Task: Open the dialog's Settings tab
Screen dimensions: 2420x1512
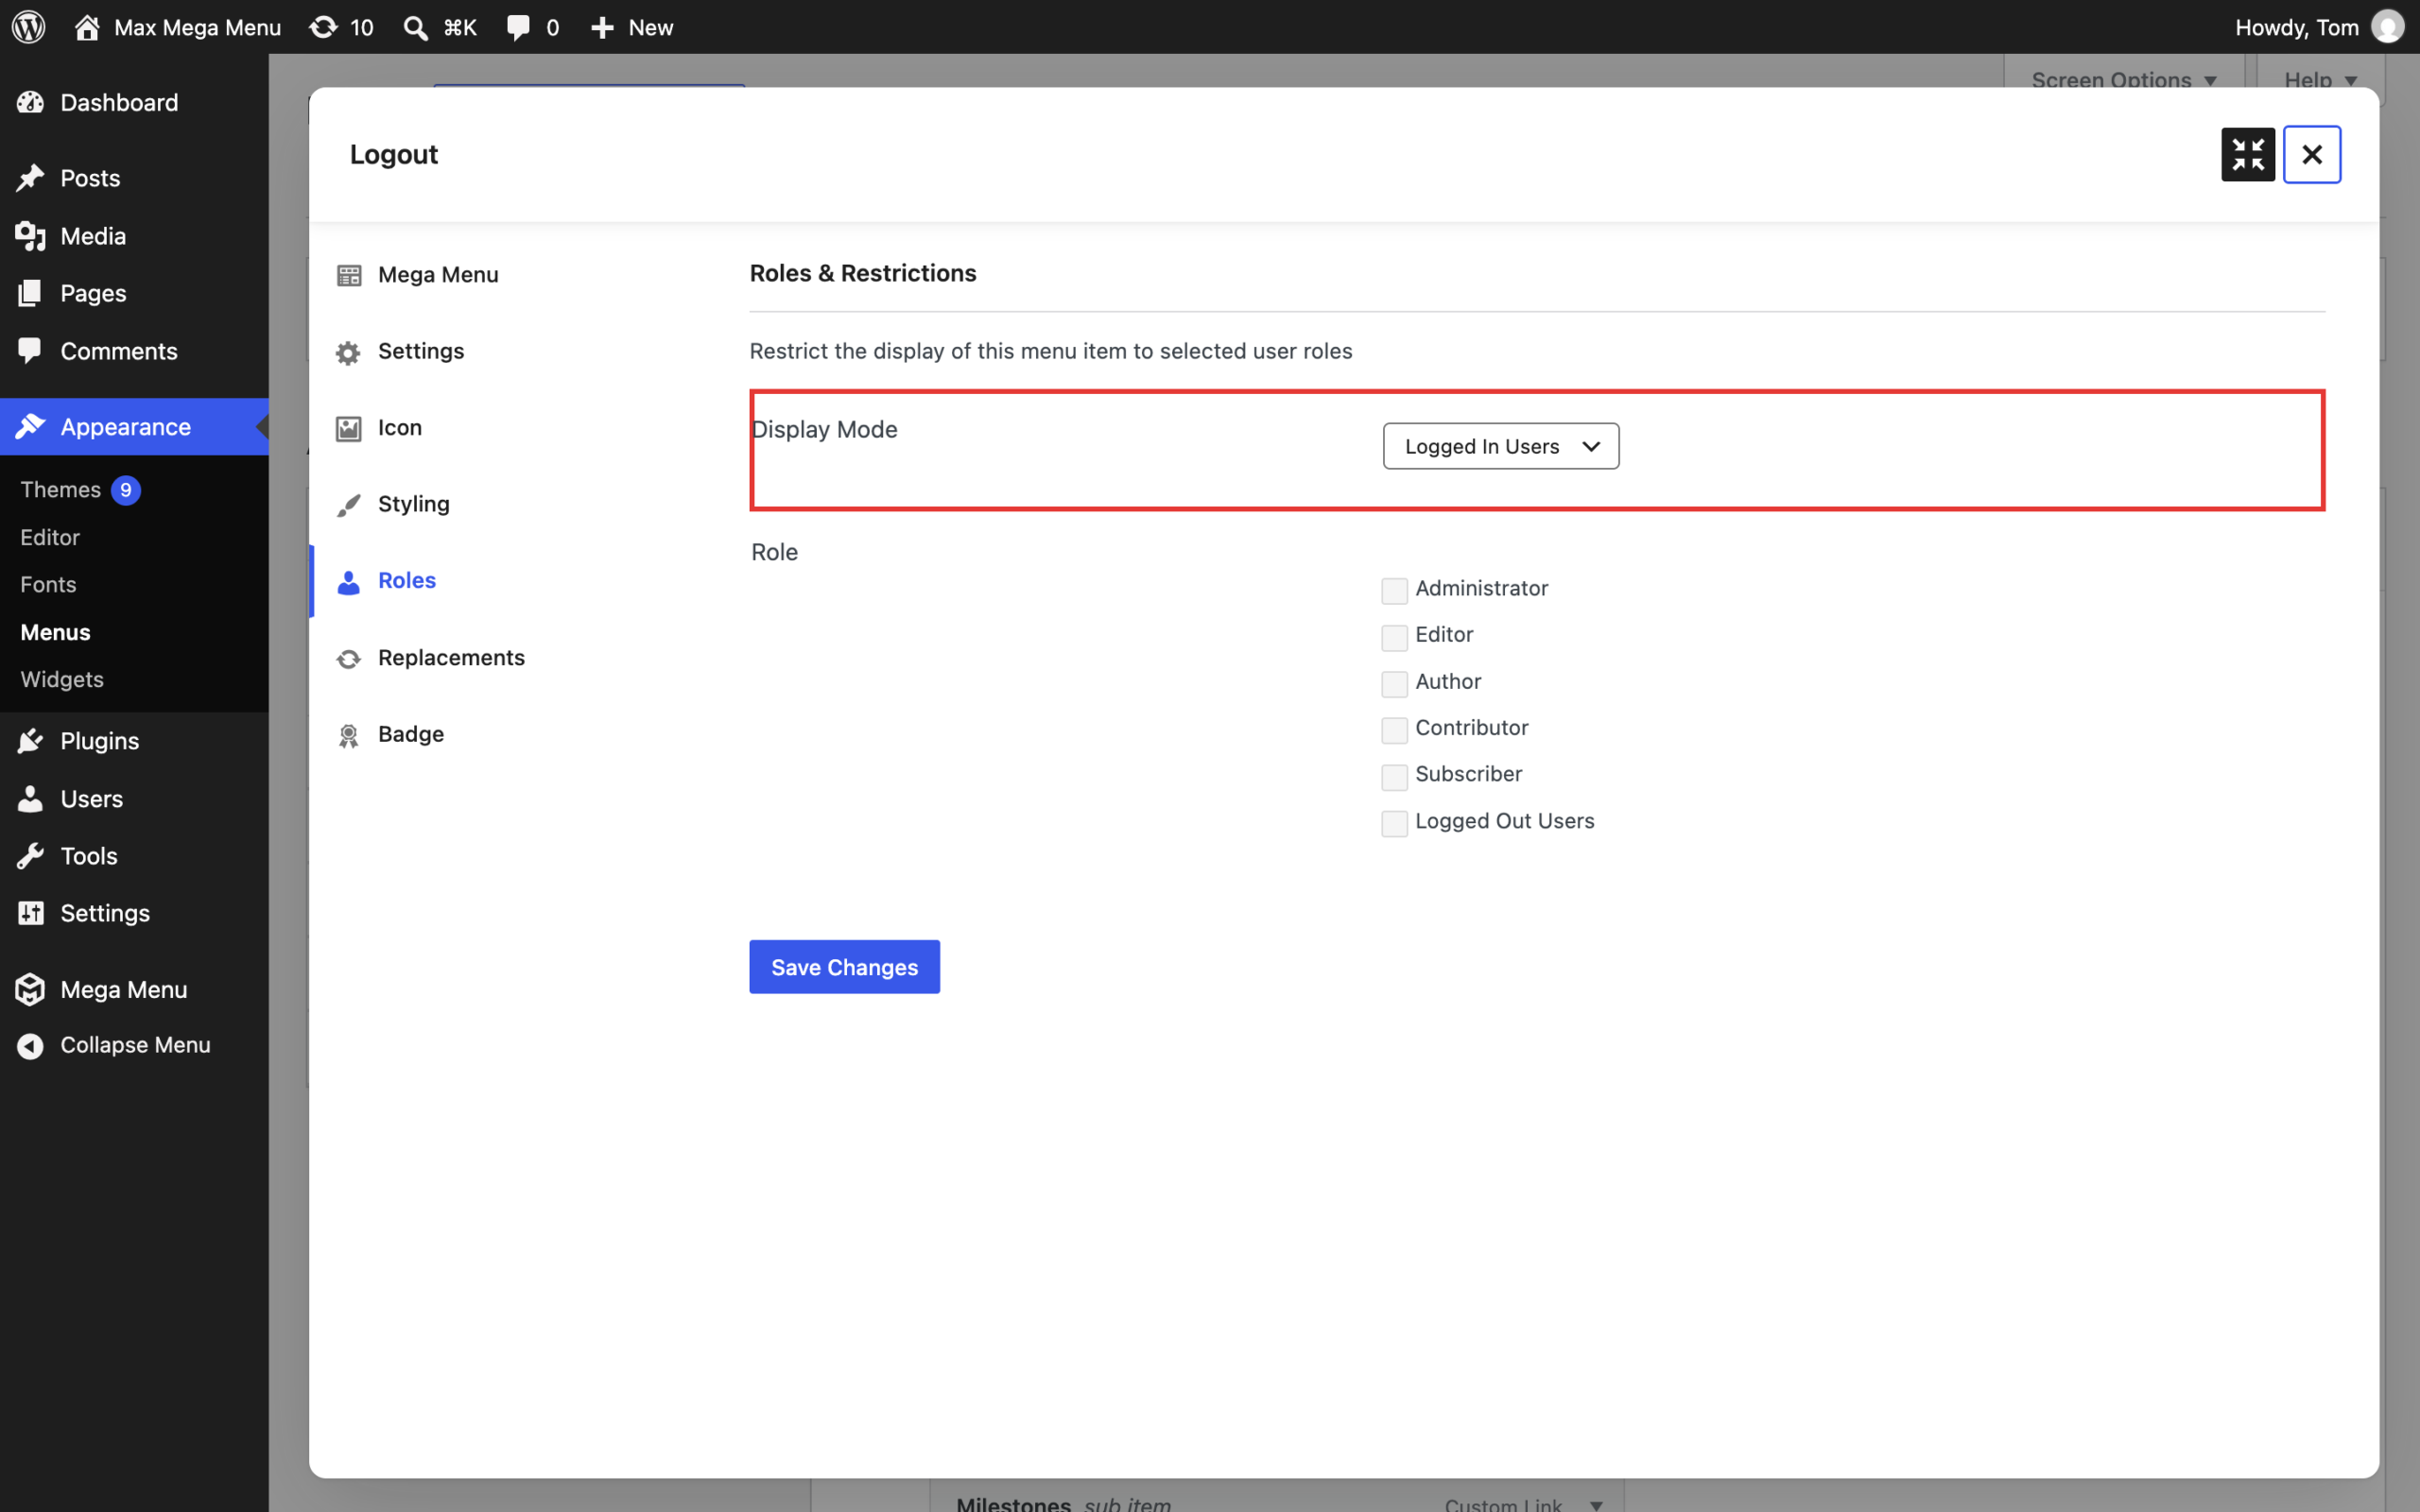Action: (x=421, y=351)
